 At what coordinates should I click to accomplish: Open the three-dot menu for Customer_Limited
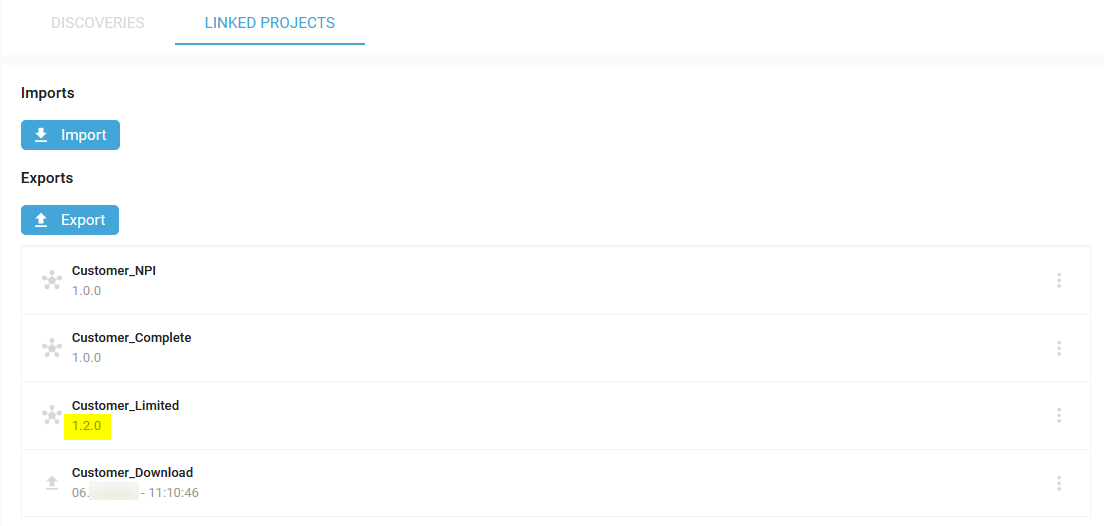(1058, 415)
